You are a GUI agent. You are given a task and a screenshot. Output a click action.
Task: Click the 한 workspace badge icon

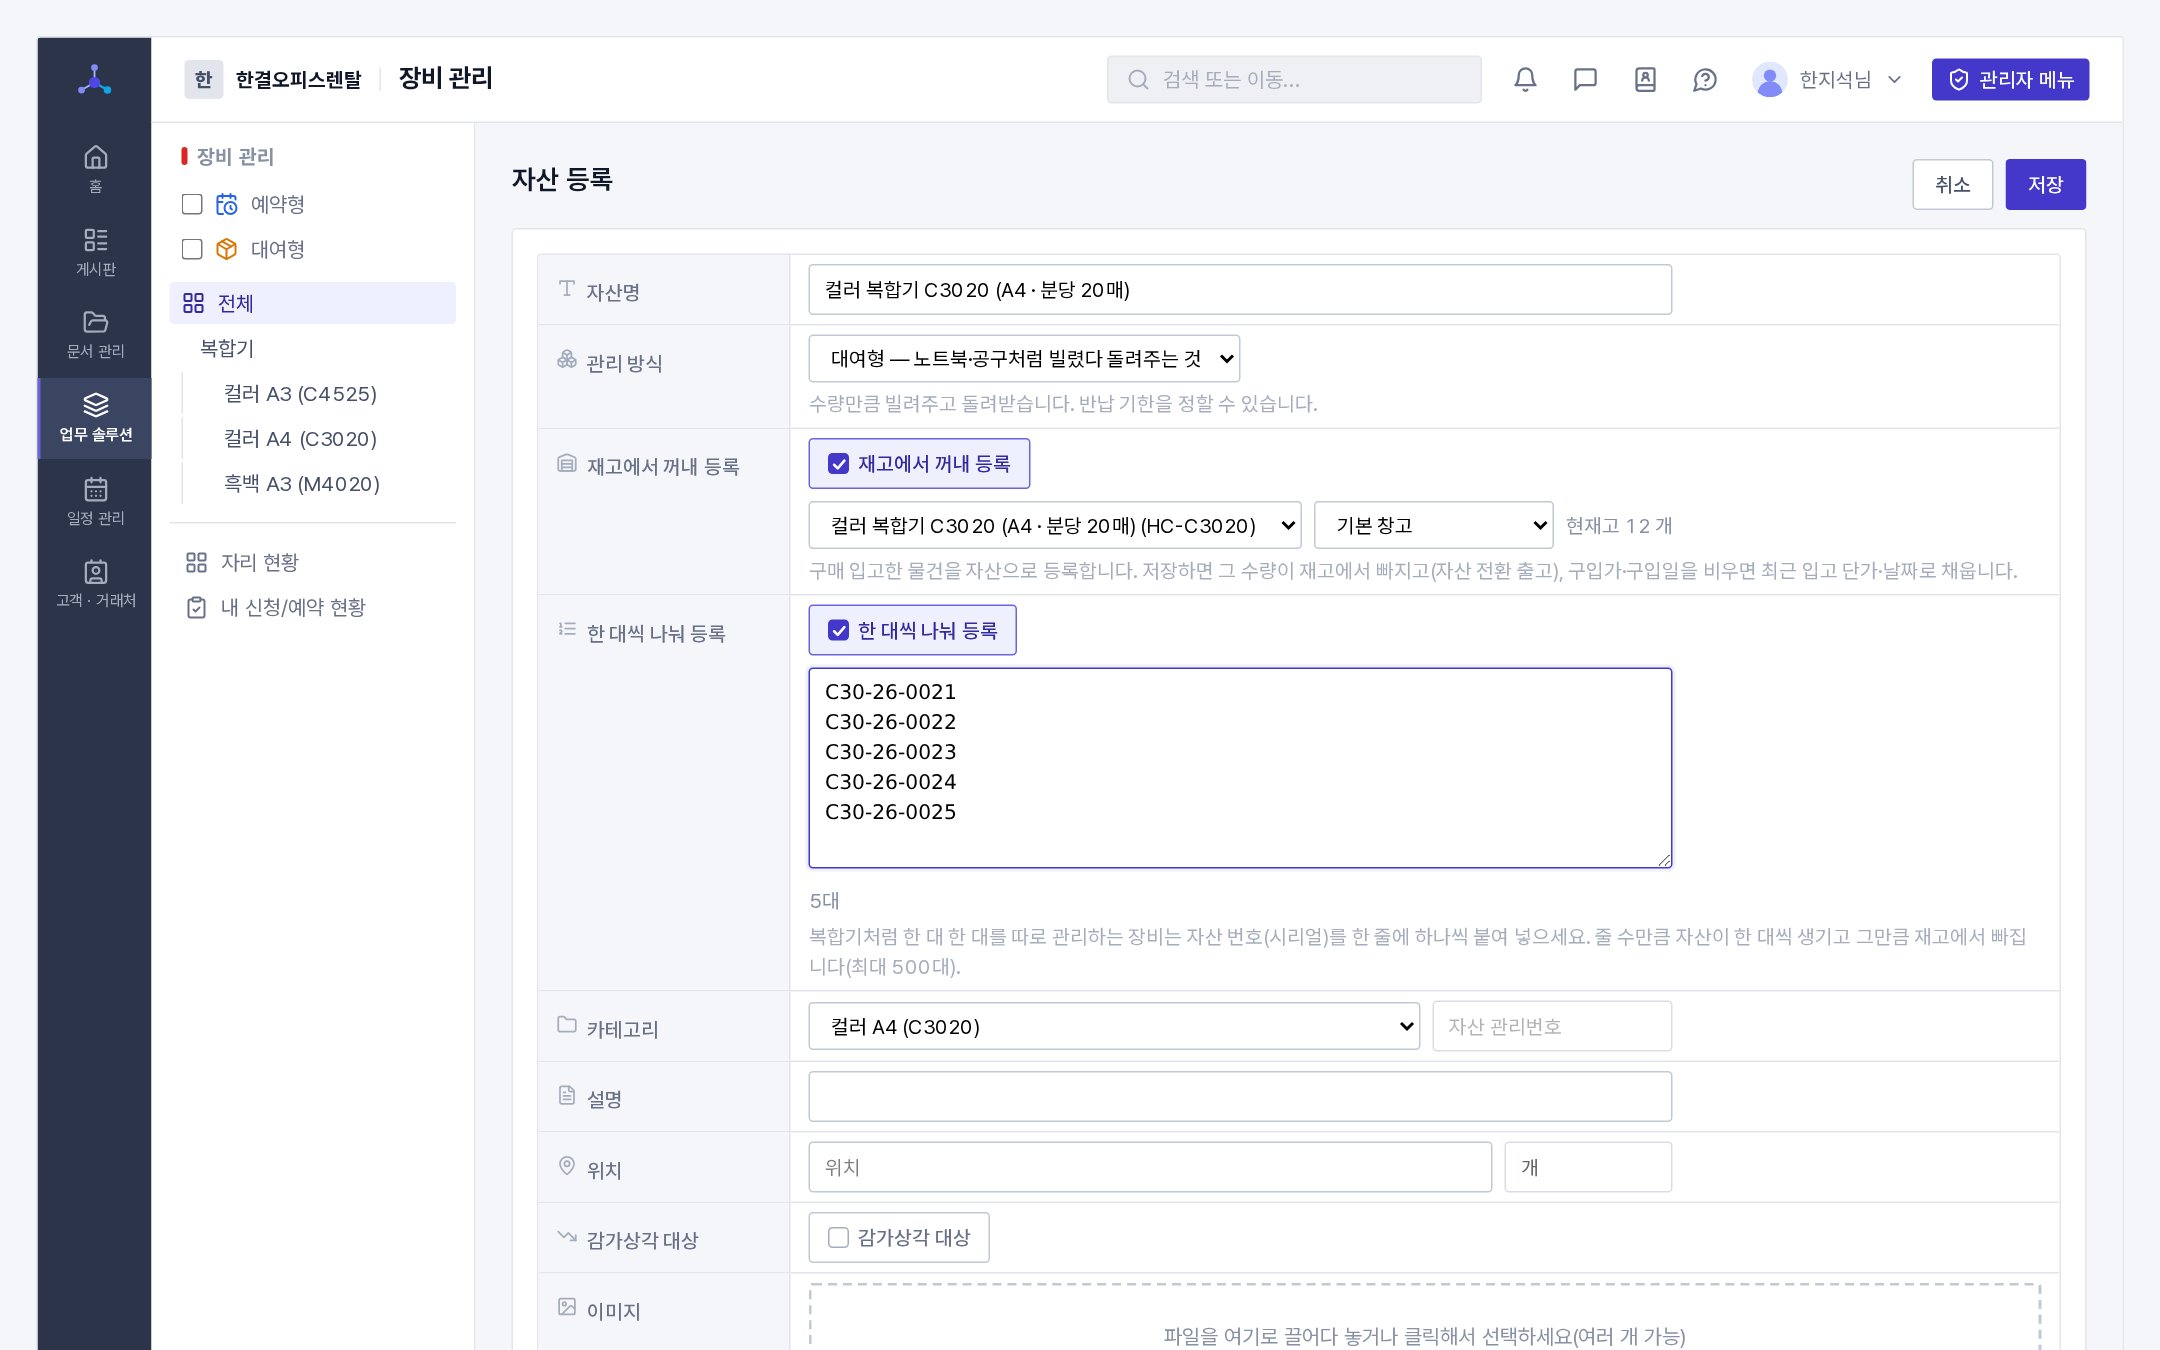click(x=204, y=80)
